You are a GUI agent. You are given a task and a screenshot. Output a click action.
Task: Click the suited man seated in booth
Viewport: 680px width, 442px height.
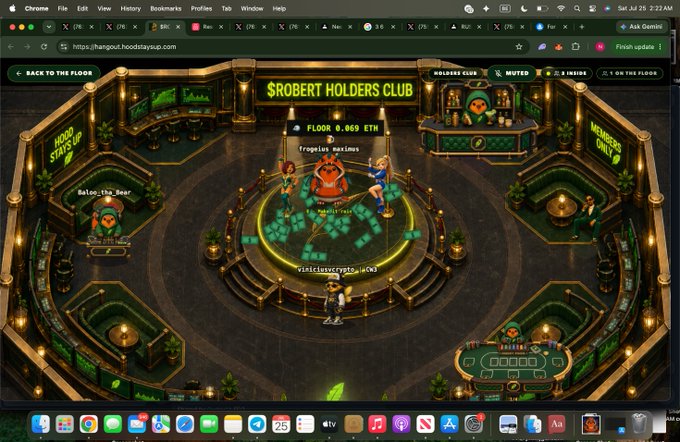tap(587, 218)
